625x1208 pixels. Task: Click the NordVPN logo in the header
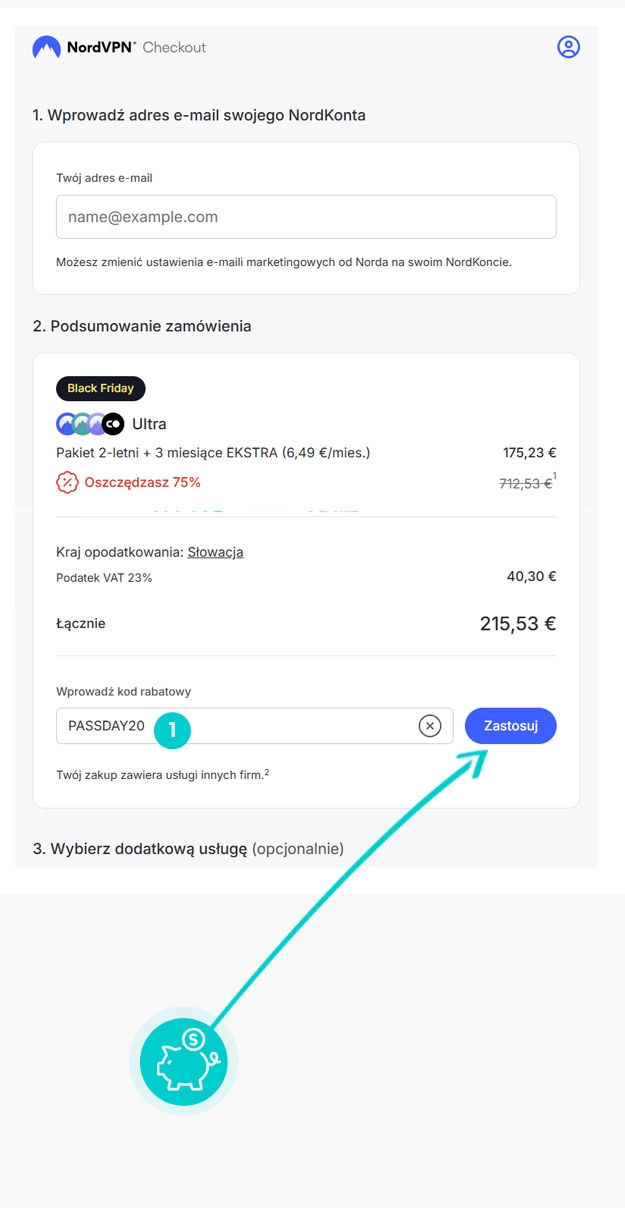tap(60, 46)
